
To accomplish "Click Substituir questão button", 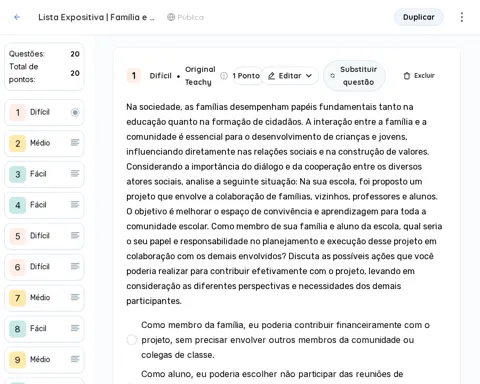I will [354, 76].
